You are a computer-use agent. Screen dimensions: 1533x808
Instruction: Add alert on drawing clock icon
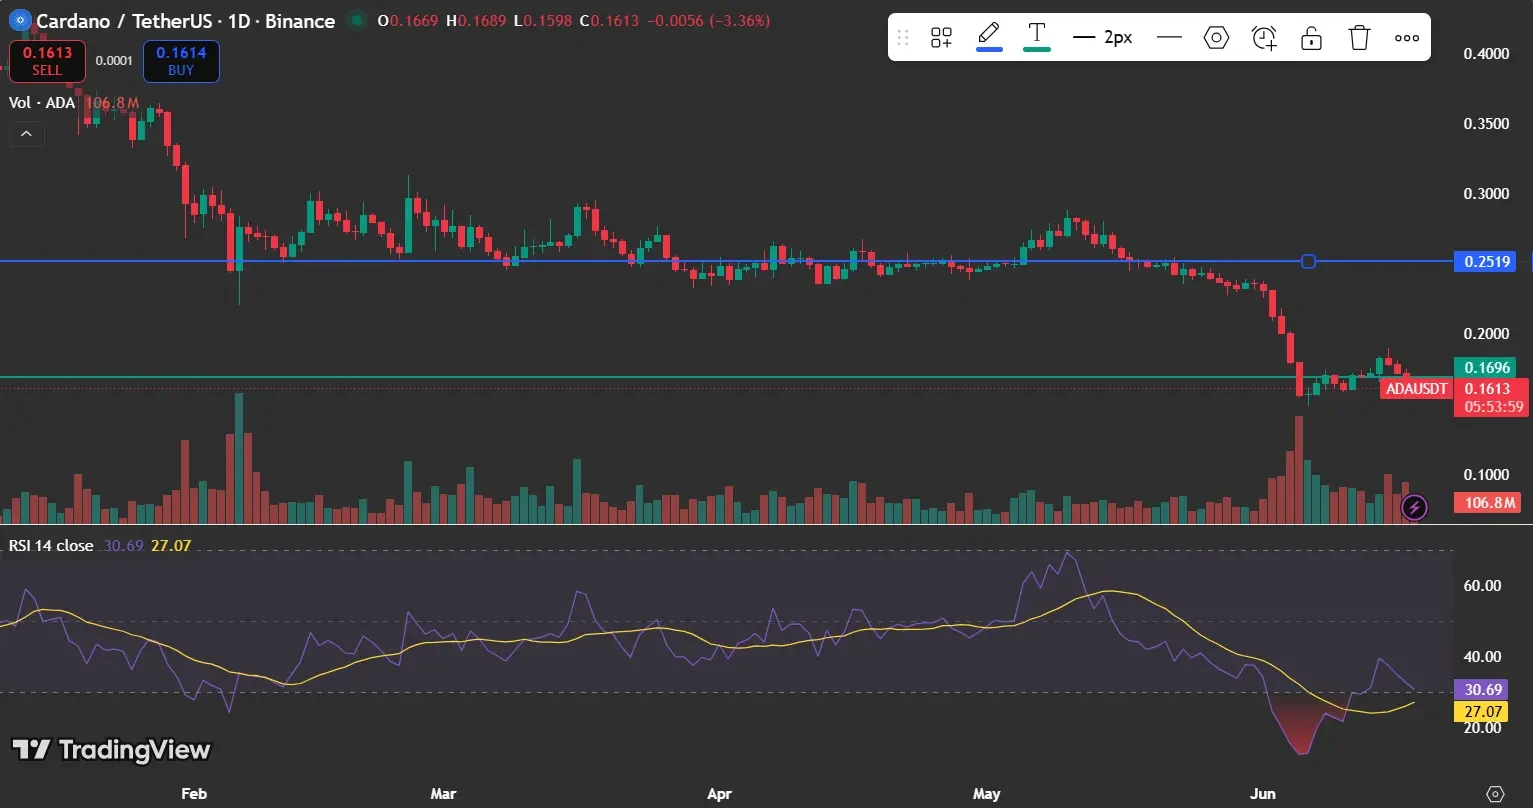click(1264, 38)
